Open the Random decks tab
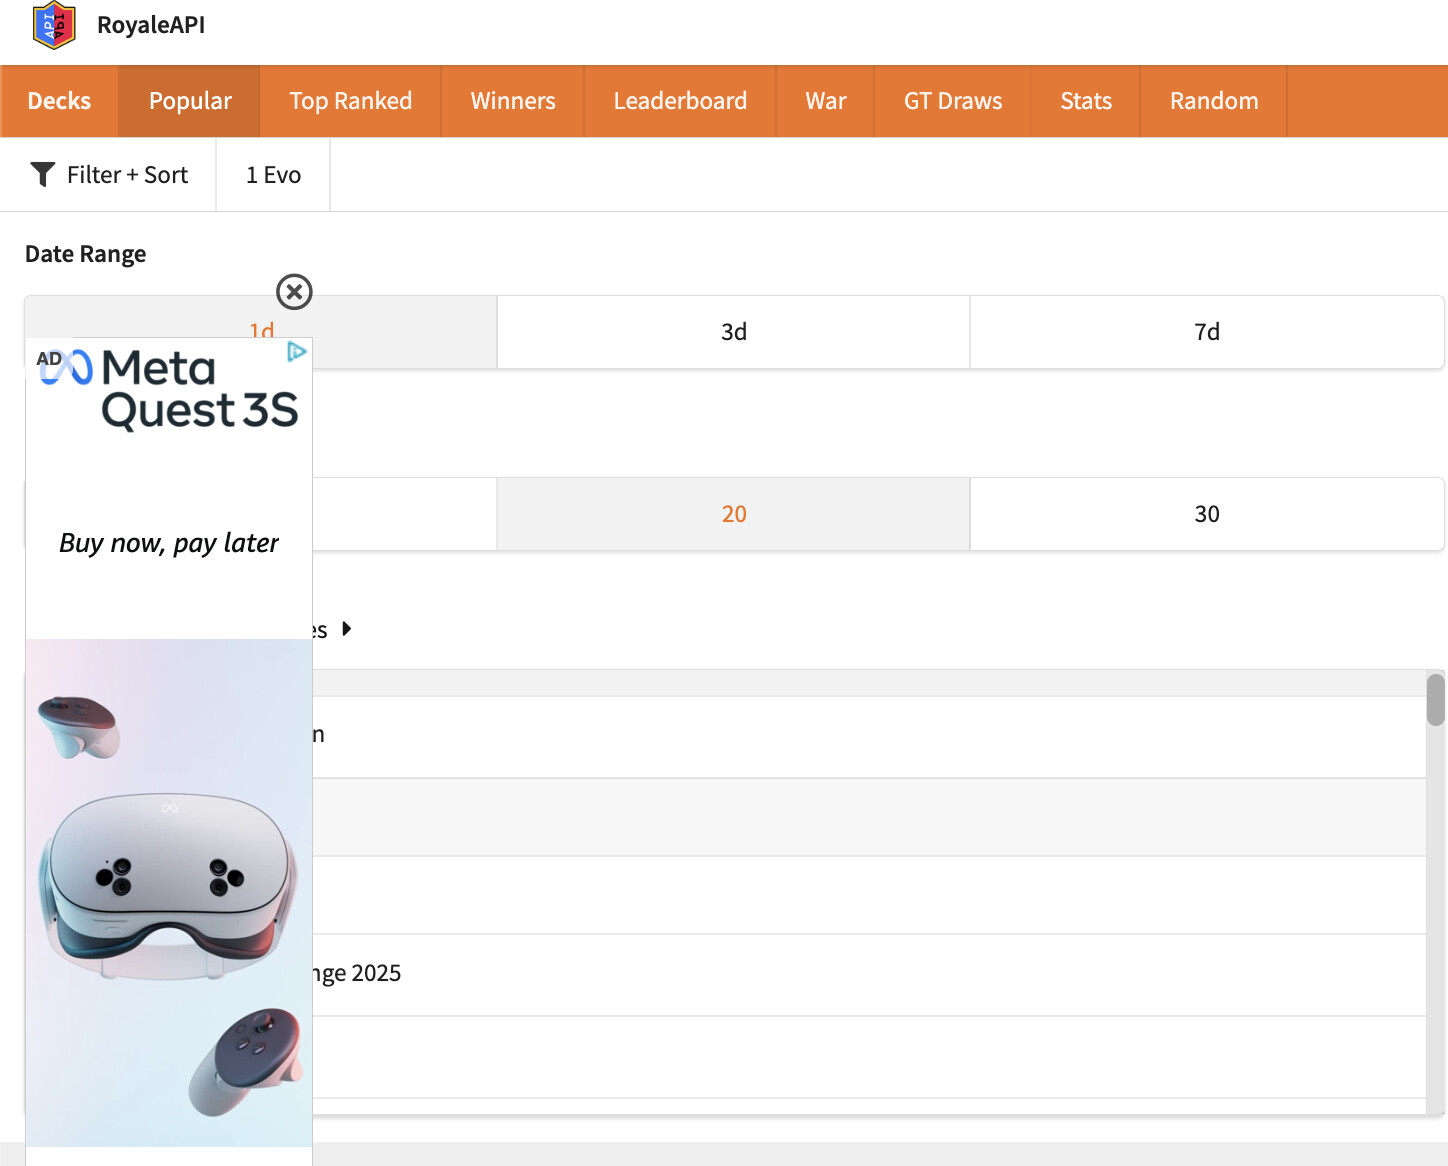 coord(1213,101)
